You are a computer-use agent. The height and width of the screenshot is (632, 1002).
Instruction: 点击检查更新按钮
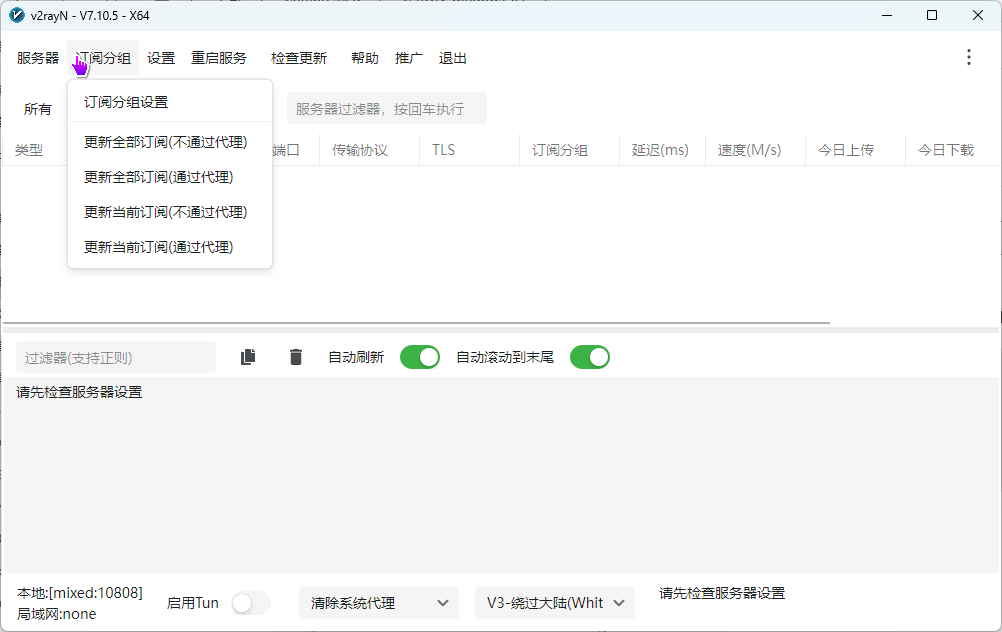click(298, 57)
